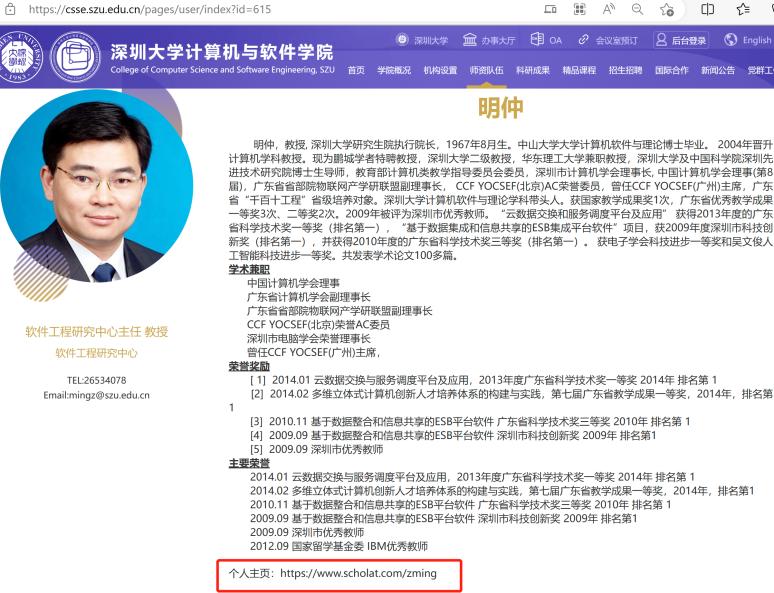Click the apps grid icon in address bar
This screenshot has width=774, height=593.
click(580, 9)
